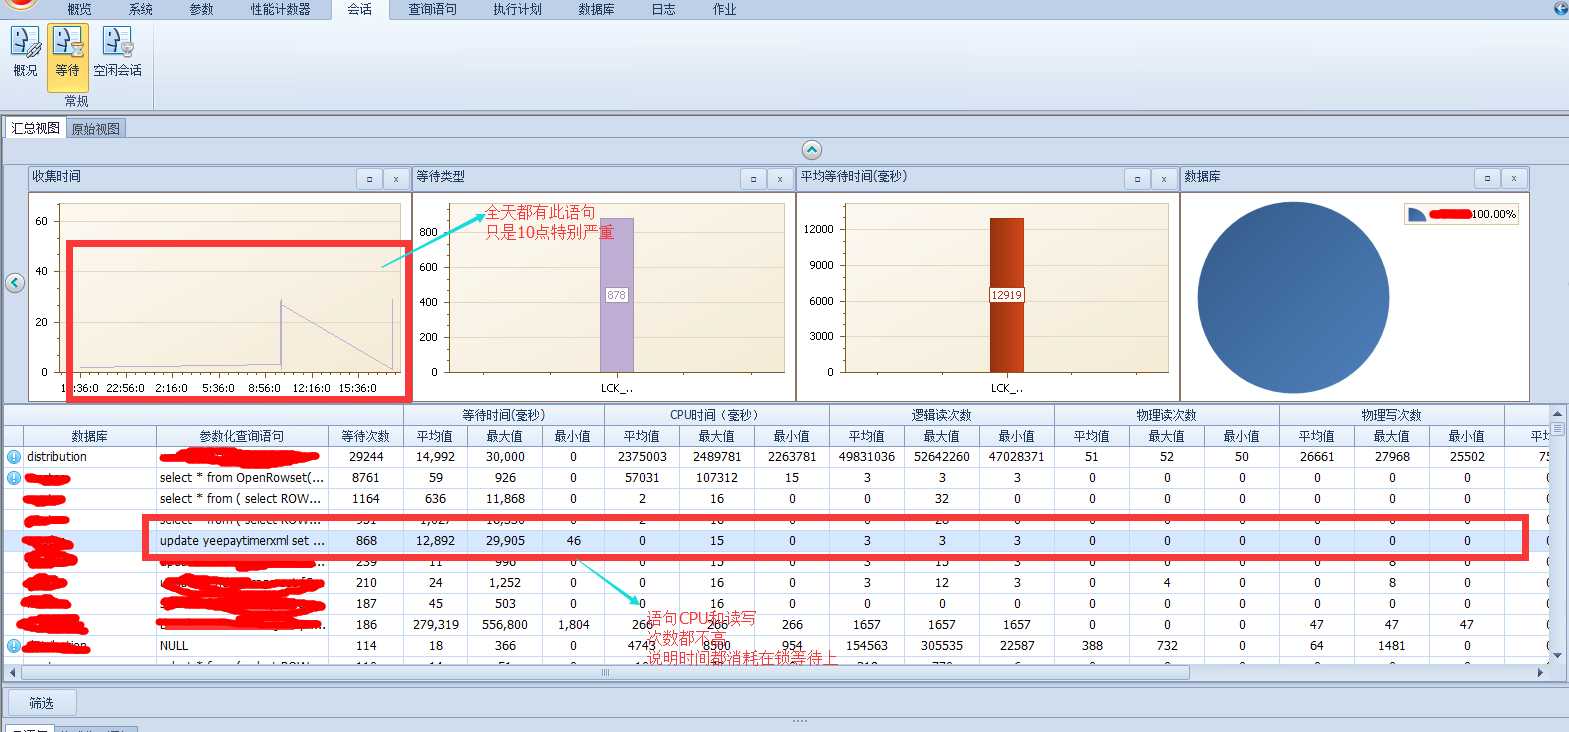Click the orange bar in 平均等待时间 chart
Screen dimensions: 1569x732
[x=1007, y=295]
